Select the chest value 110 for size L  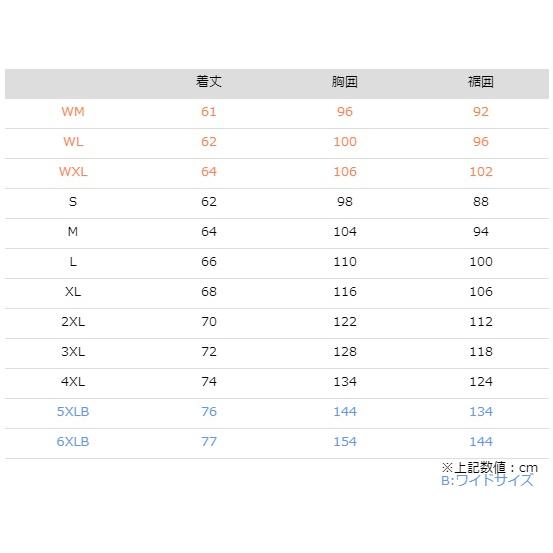[x=345, y=262]
